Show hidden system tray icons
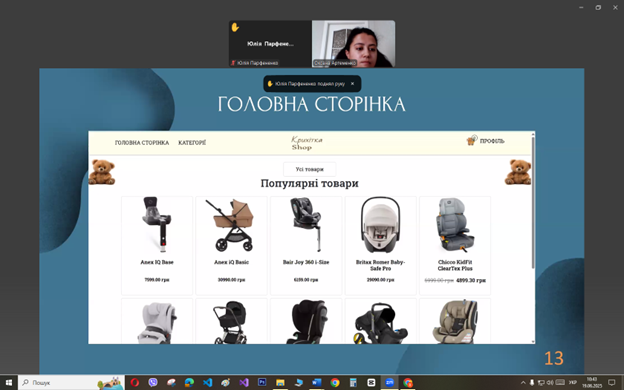Screen dimensions: 624x390 [x=523, y=382]
